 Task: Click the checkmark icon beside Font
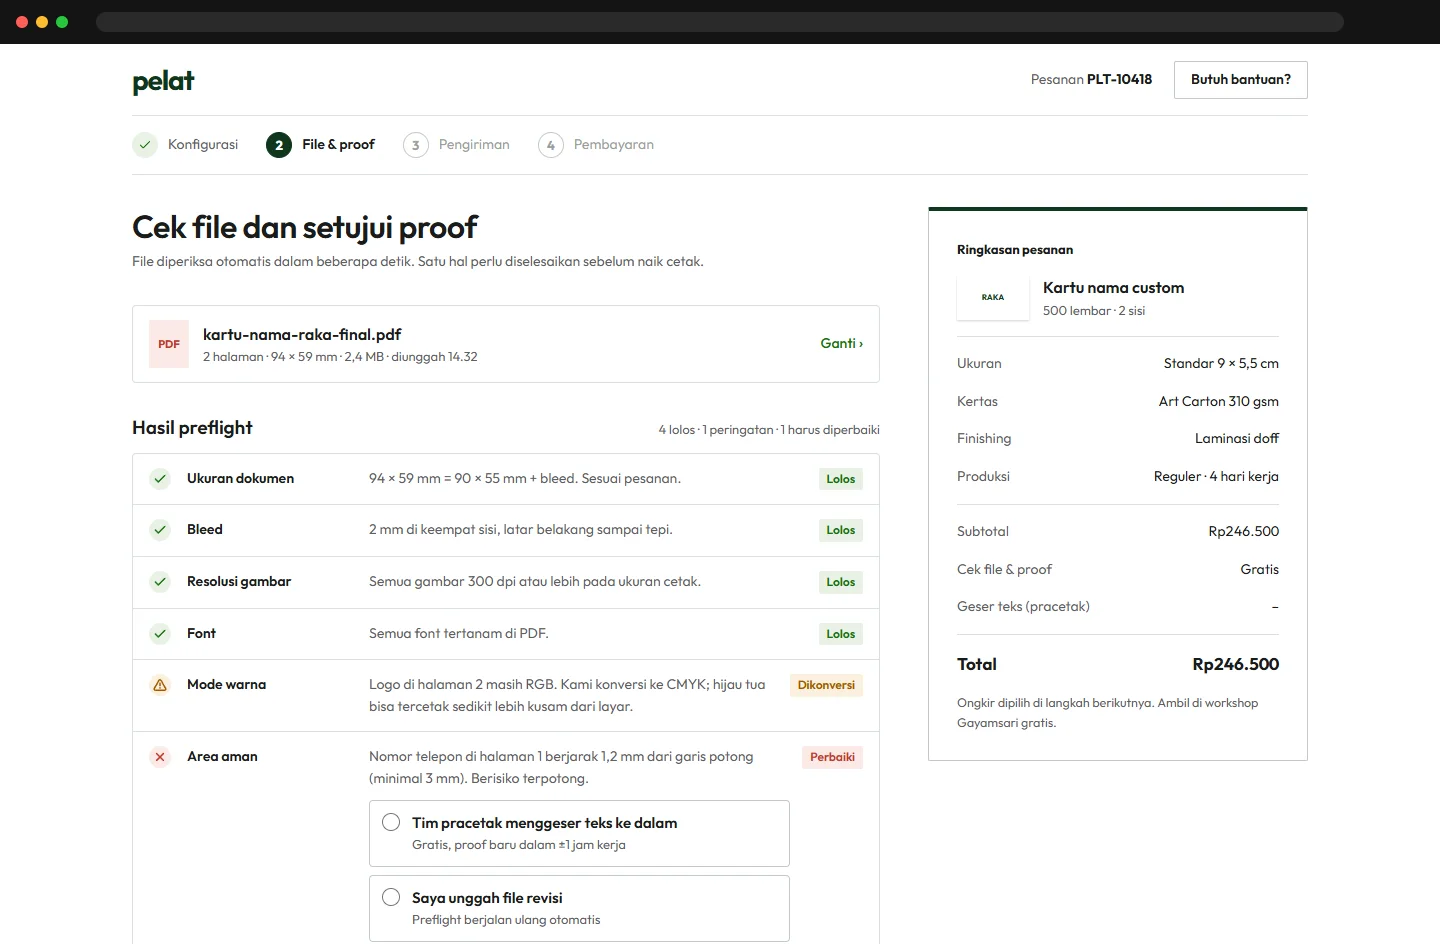click(160, 634)
